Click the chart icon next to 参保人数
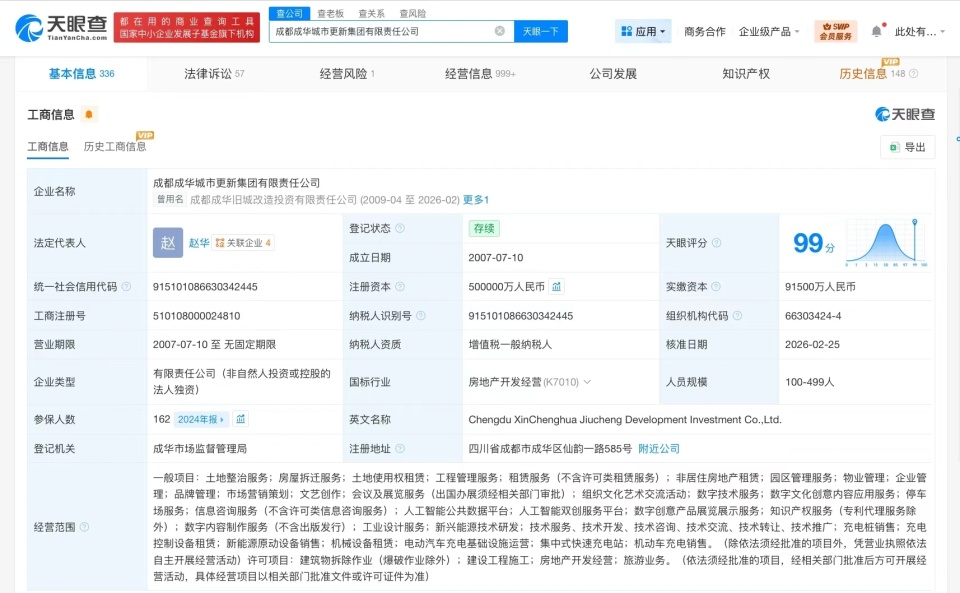Screen dimensions: 960x593 [x=240, y=419]
